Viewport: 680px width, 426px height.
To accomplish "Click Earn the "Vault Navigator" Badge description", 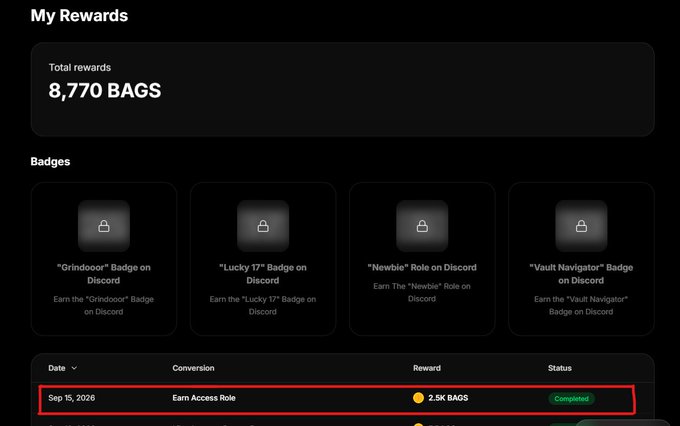I will (581, 305).
